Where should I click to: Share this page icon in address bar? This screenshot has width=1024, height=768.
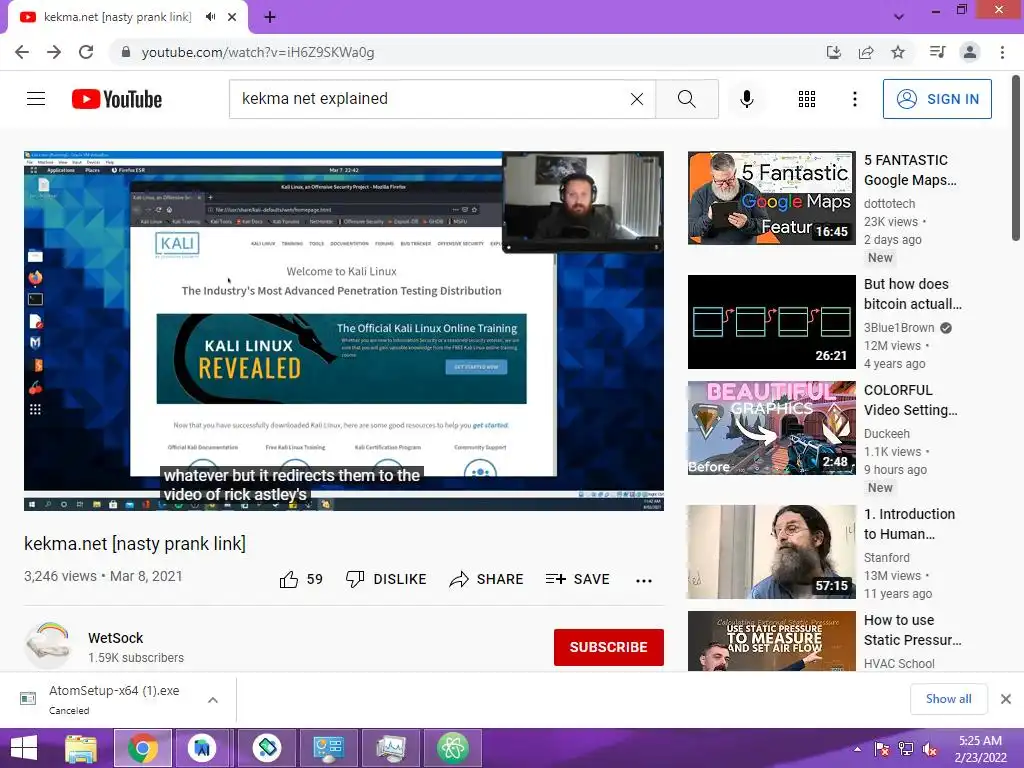tap(866, 52)
